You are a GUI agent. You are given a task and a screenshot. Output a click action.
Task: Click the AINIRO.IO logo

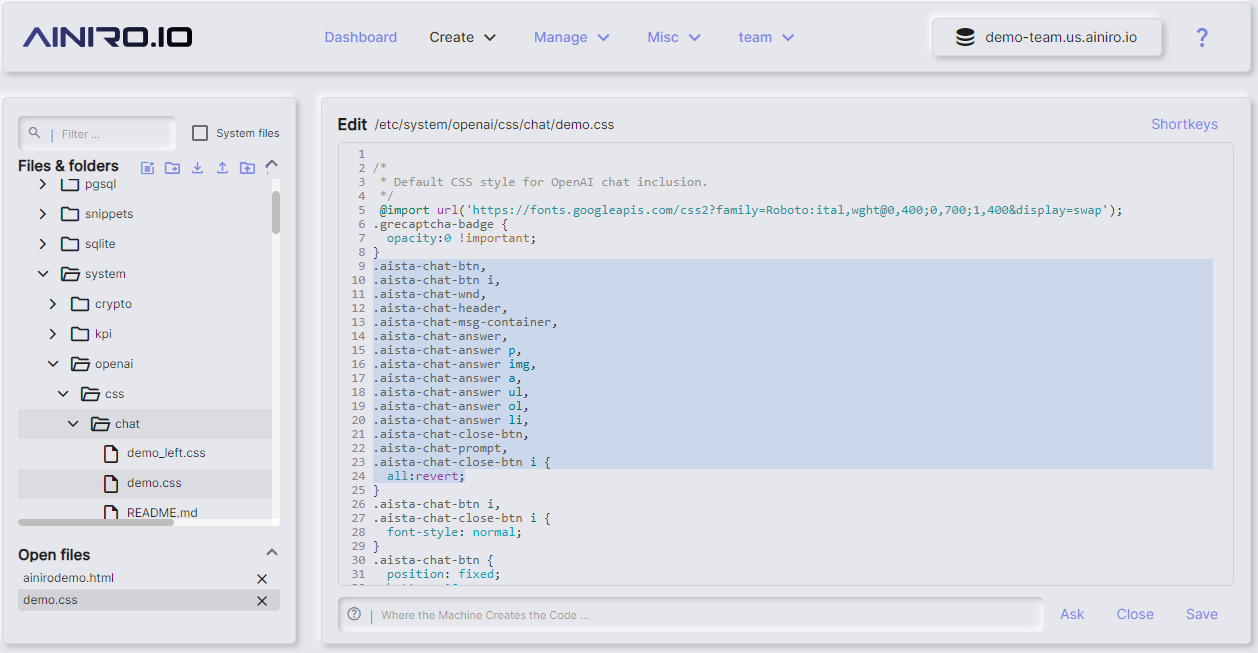(x=107, y=37)
